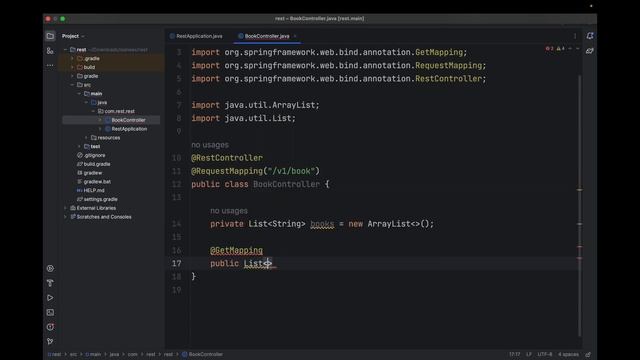This screenshot has height=360, width=640.
Task: Expand Scratches and Consoles node
Action: point(65,217)
